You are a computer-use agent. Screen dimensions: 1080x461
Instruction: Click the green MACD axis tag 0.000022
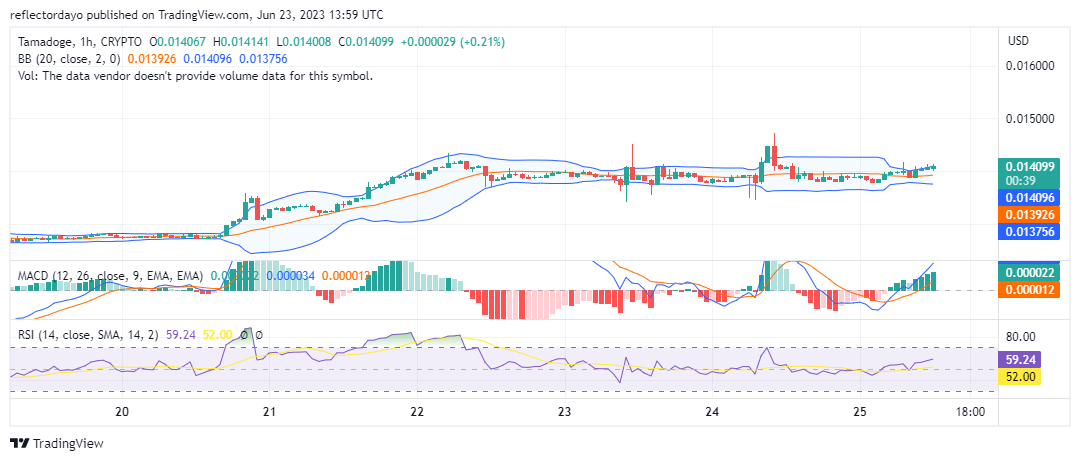pyautogui.click(x=1030, y=273)
